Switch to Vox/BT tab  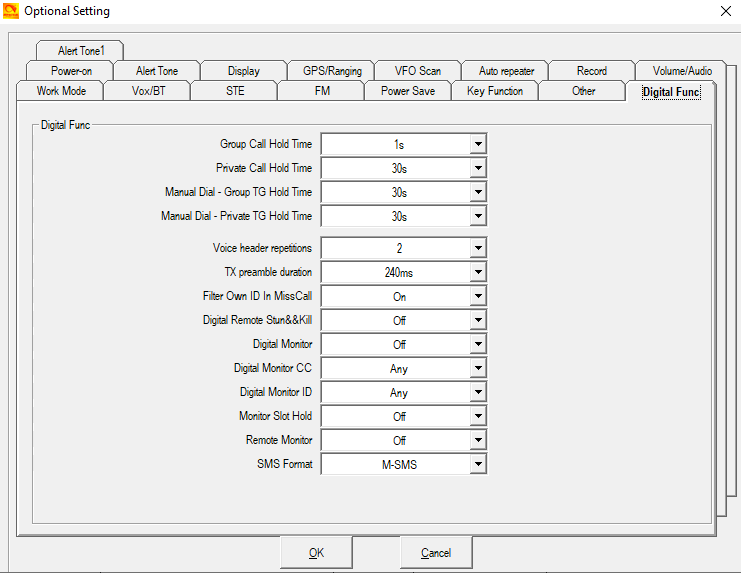148,91
